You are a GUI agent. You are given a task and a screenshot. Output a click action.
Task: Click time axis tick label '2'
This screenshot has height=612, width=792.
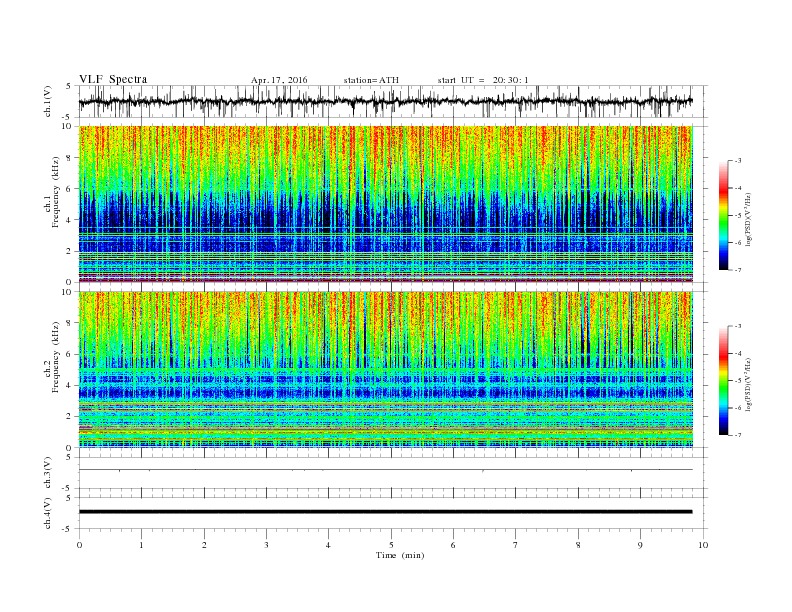[204, 545]
